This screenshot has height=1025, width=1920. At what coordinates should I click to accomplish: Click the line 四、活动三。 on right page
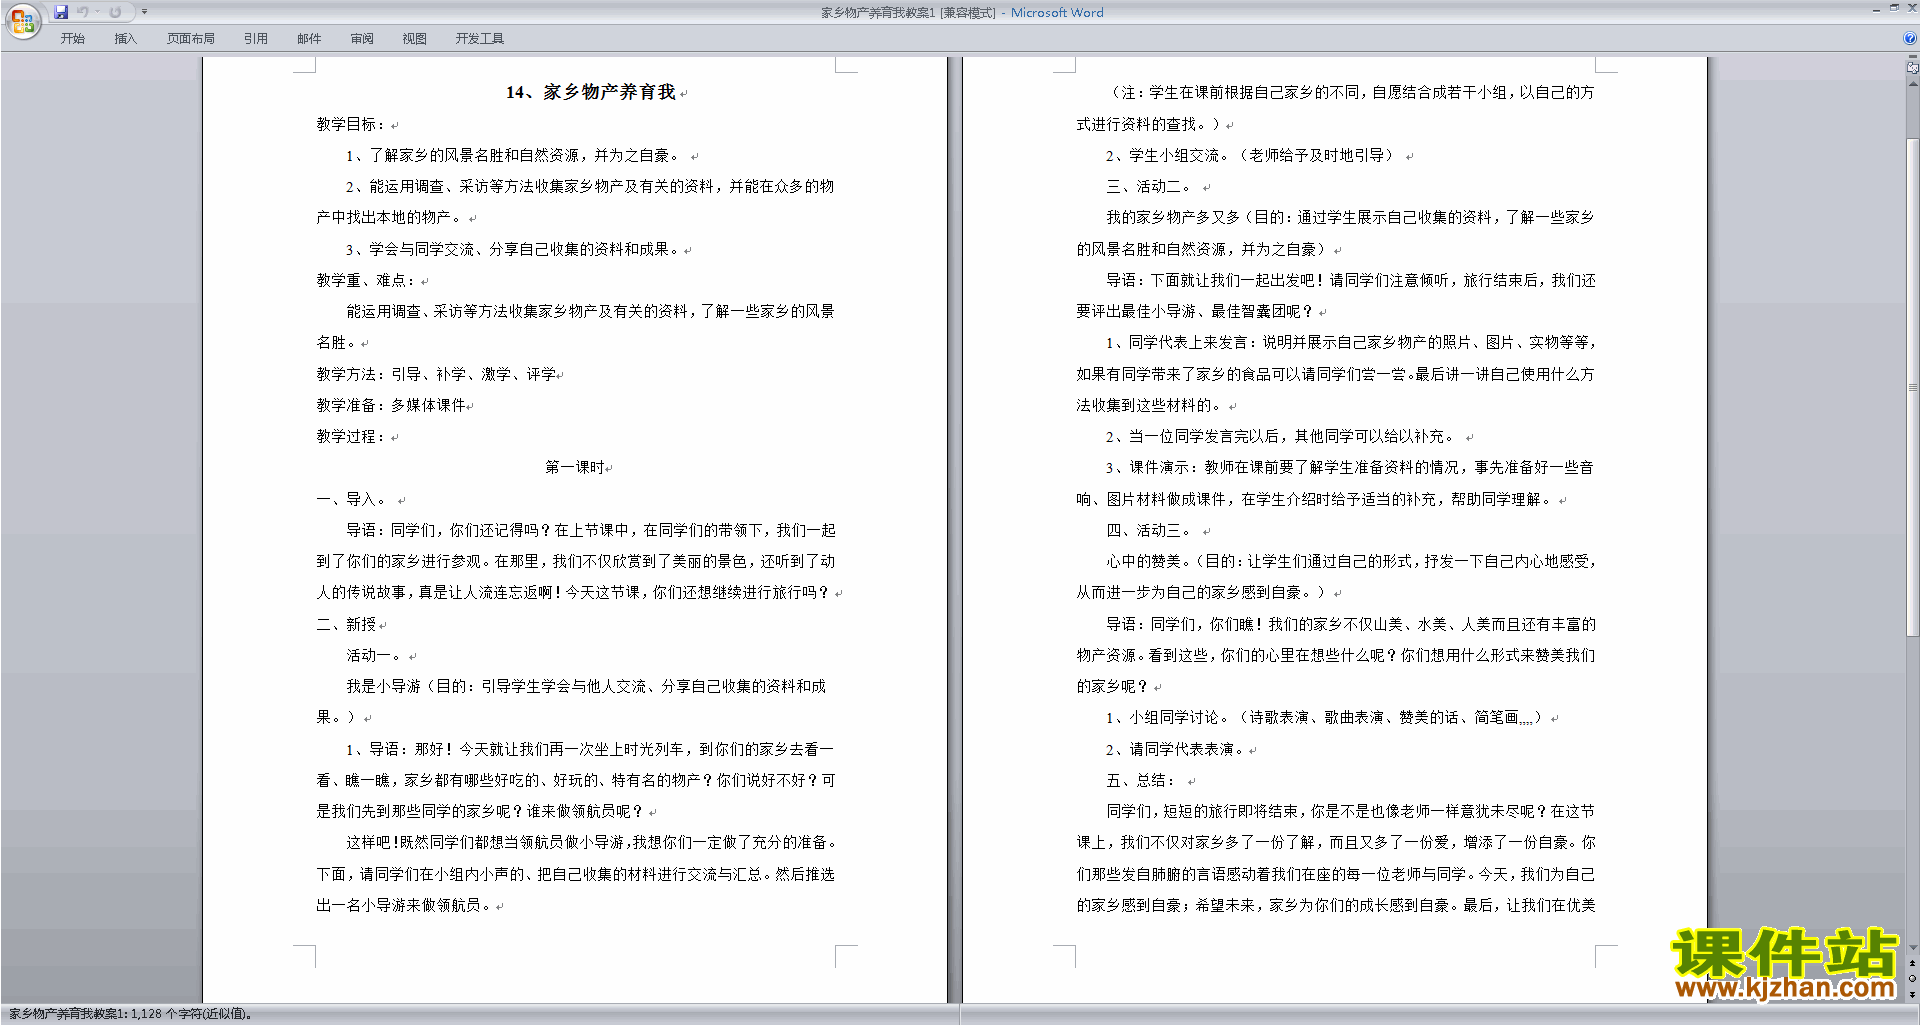click(x=1150, y=530)
